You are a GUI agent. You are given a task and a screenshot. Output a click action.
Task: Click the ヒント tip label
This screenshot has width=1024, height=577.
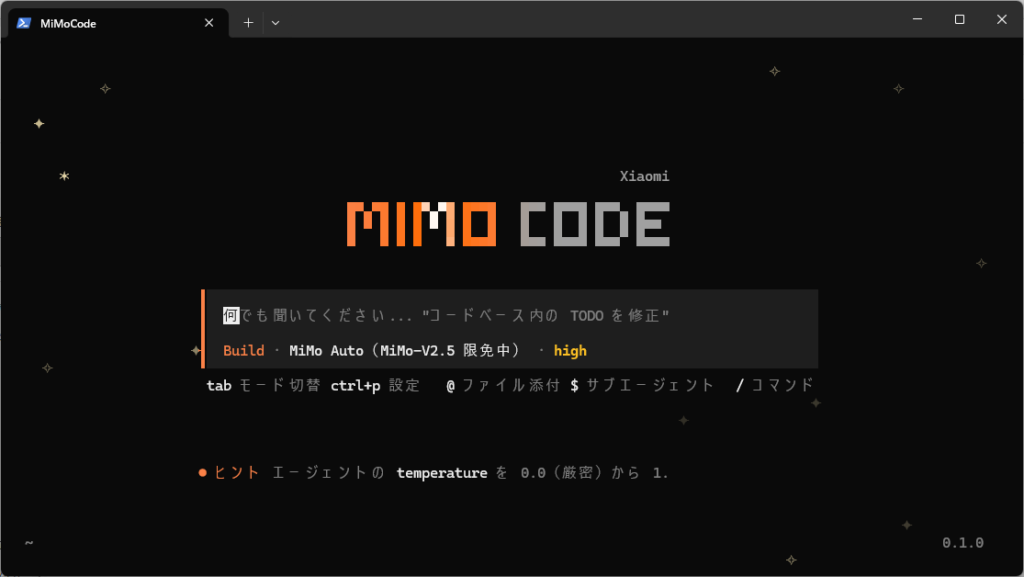236,473
